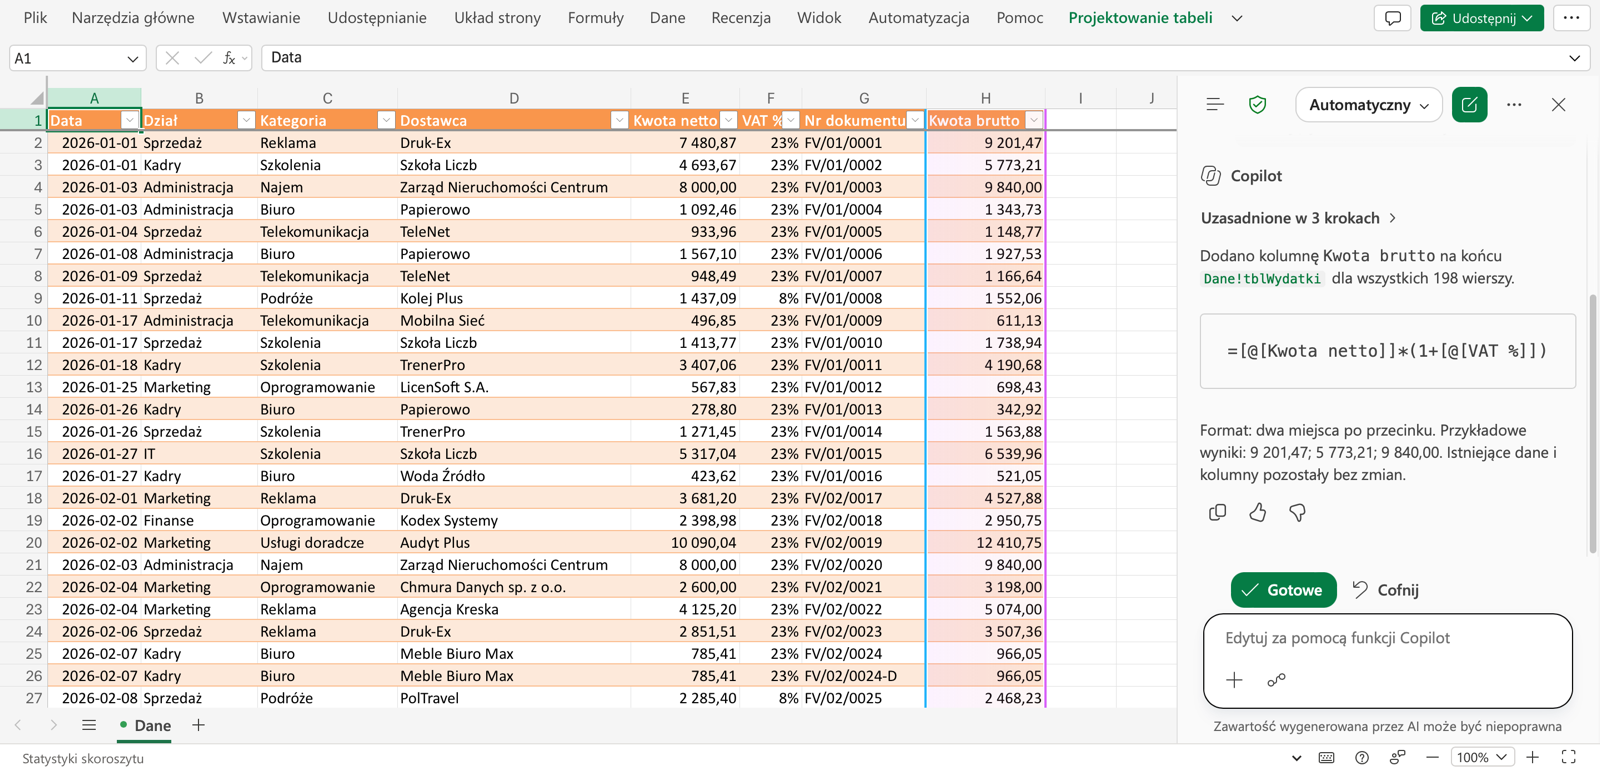Click Cofnij to undo Copilot change
The height and width of the screenshot is (769, 1600).
(x=1385, y=590)
